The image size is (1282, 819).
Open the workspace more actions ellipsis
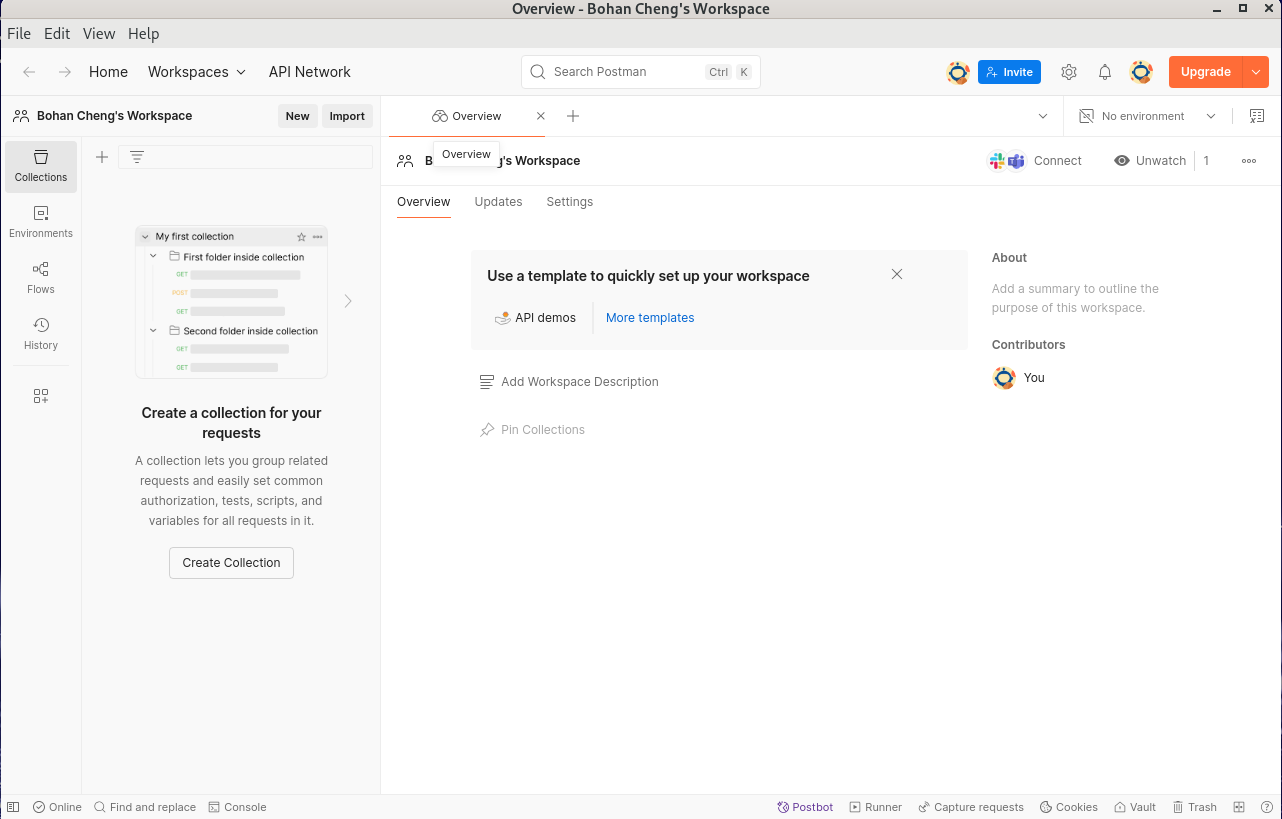click(x=1249, y=161)
